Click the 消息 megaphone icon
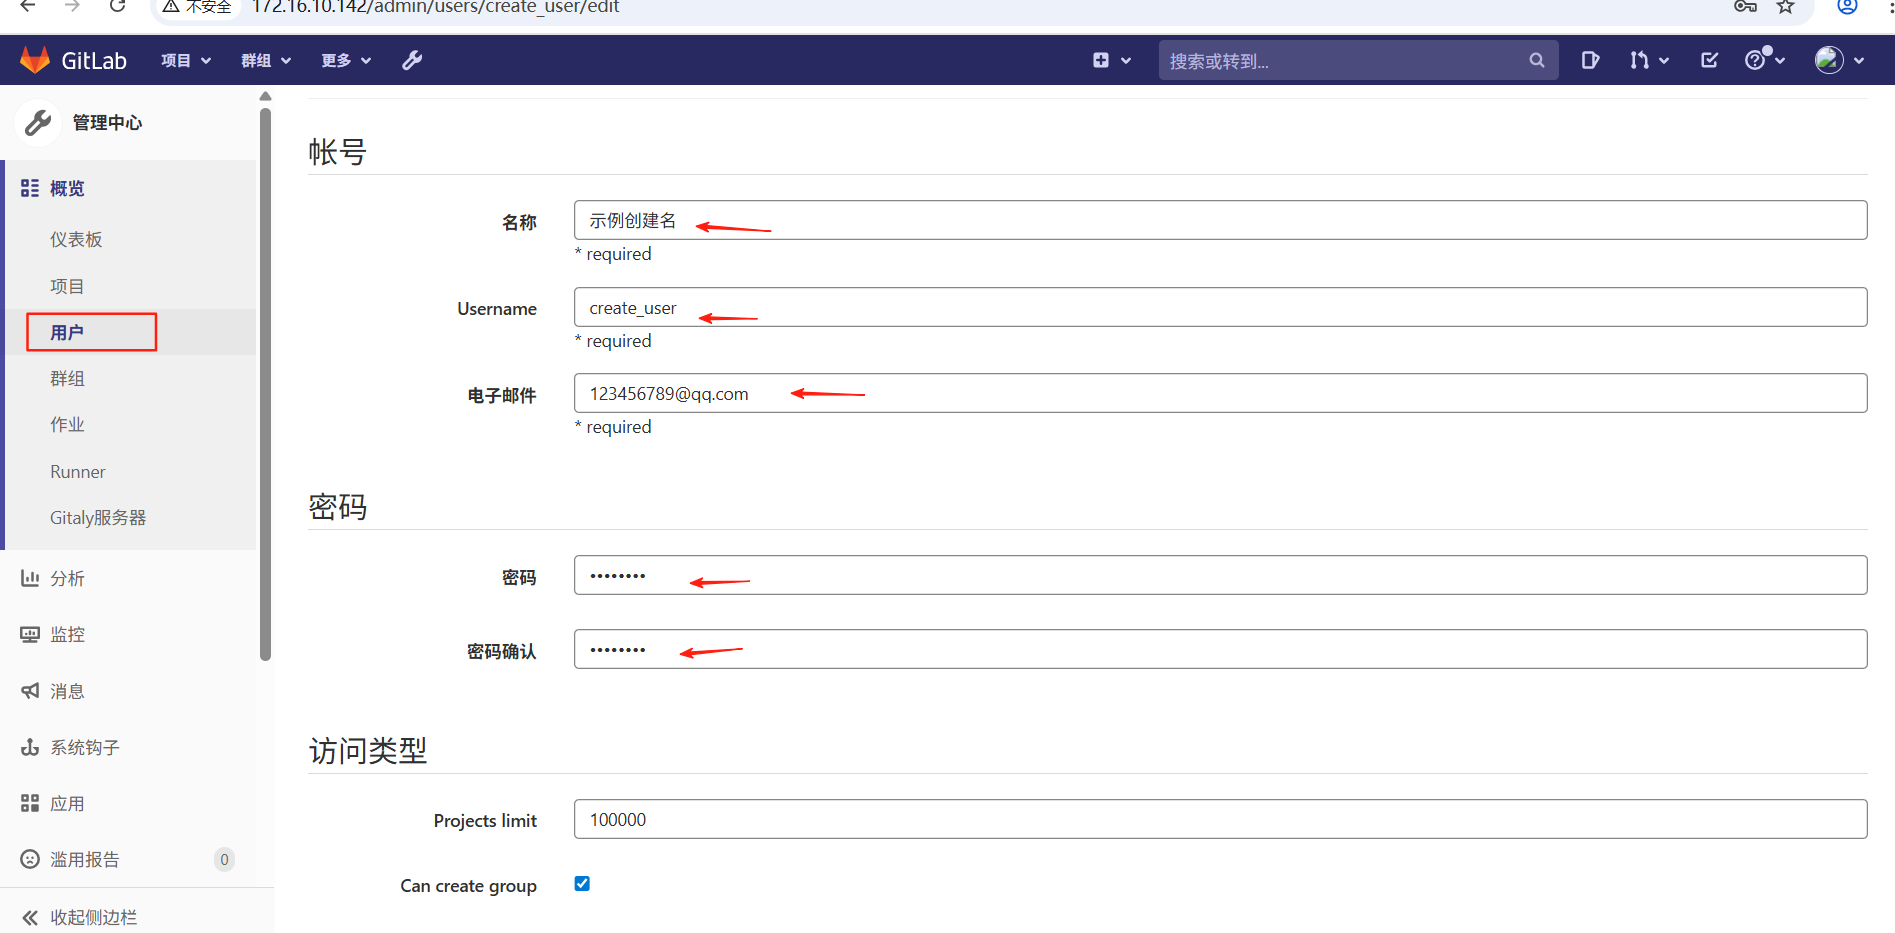 pyautogui.click(x=30, y=691)
